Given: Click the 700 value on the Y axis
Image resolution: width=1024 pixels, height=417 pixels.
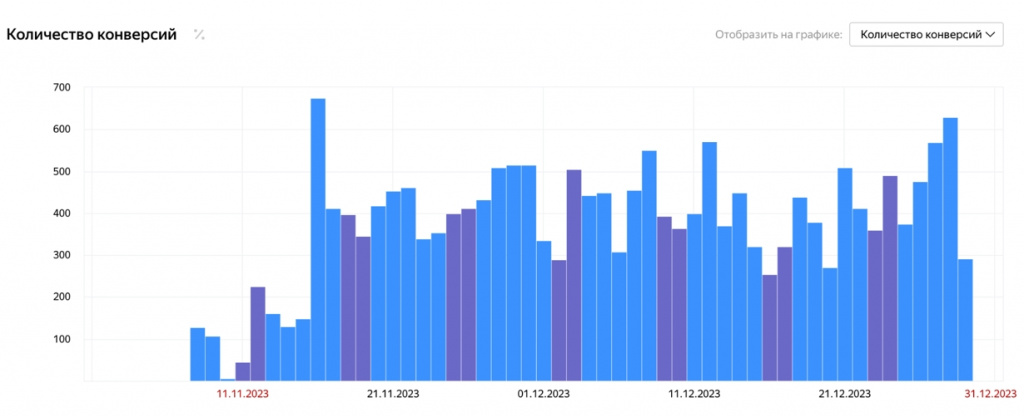Looking at the screenshot, I should coord(62,88).
